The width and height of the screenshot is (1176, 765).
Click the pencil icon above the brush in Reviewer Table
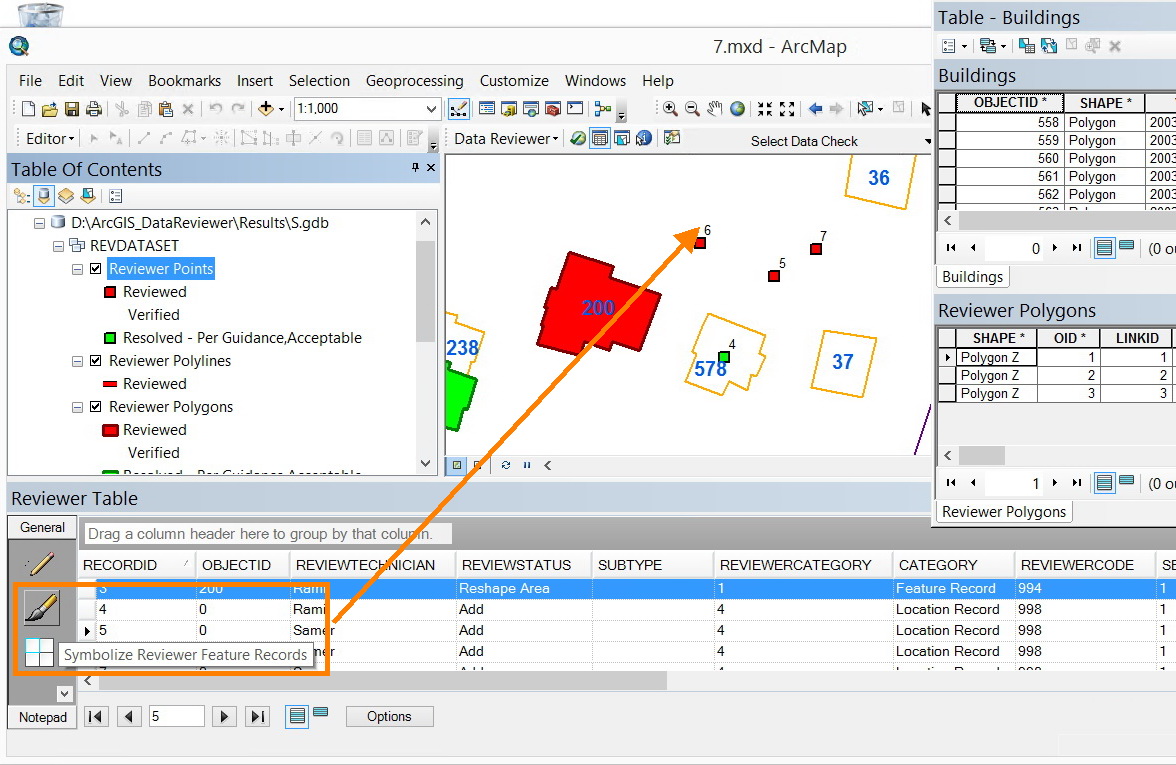click(x=39, y=563)
